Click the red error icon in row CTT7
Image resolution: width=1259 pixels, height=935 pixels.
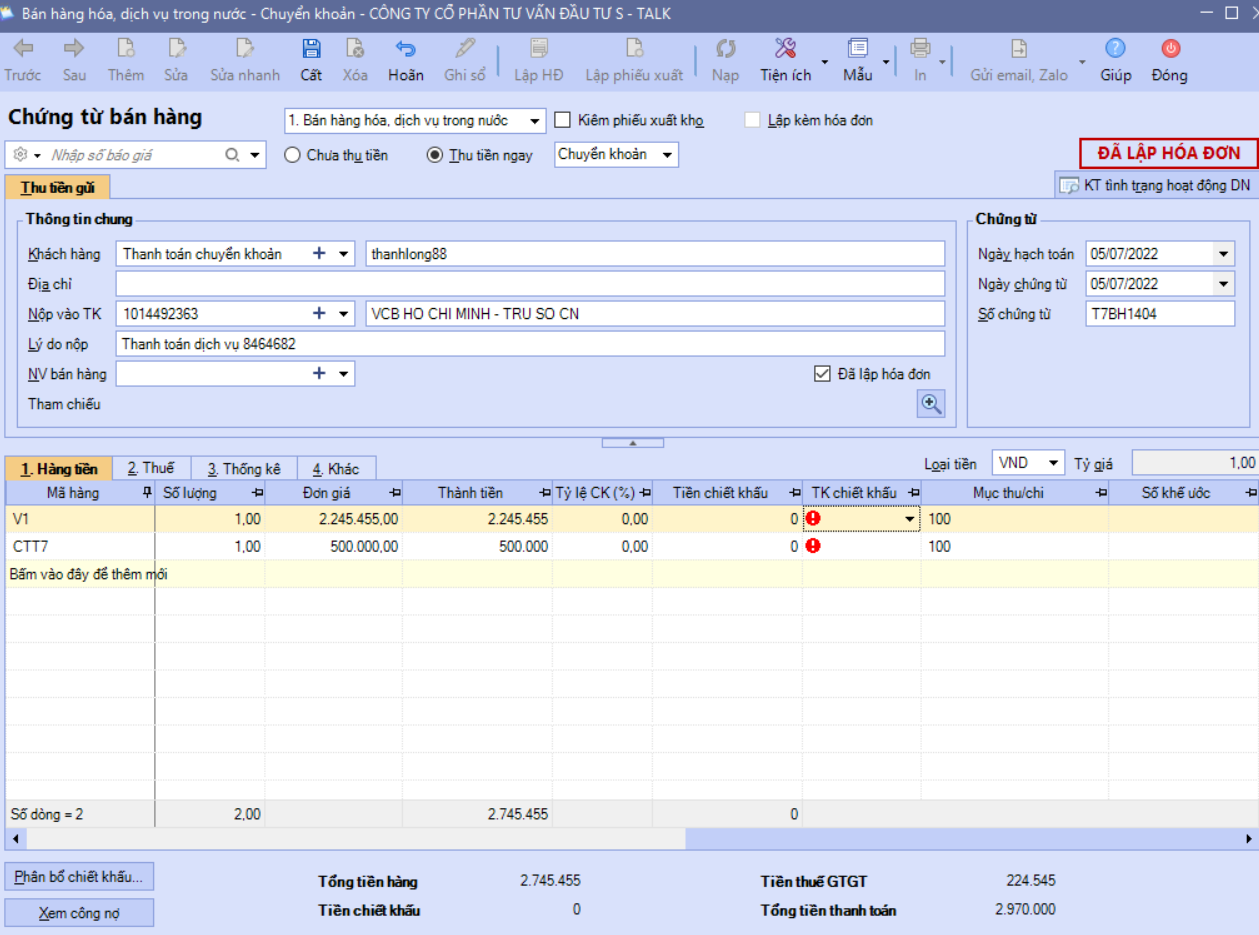pyautogui.click(x=813, y=546)
